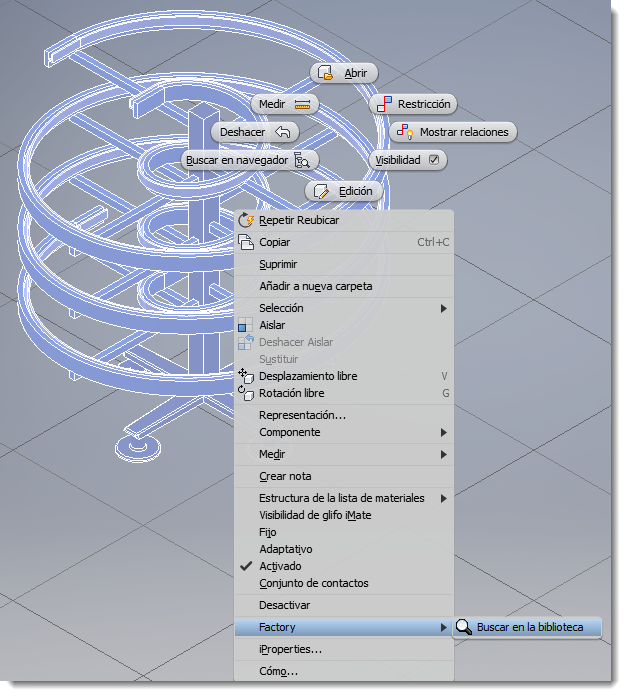Click the Repetir Reubicar text
Screen dimensions: 626x696
[x=299, y=220]
